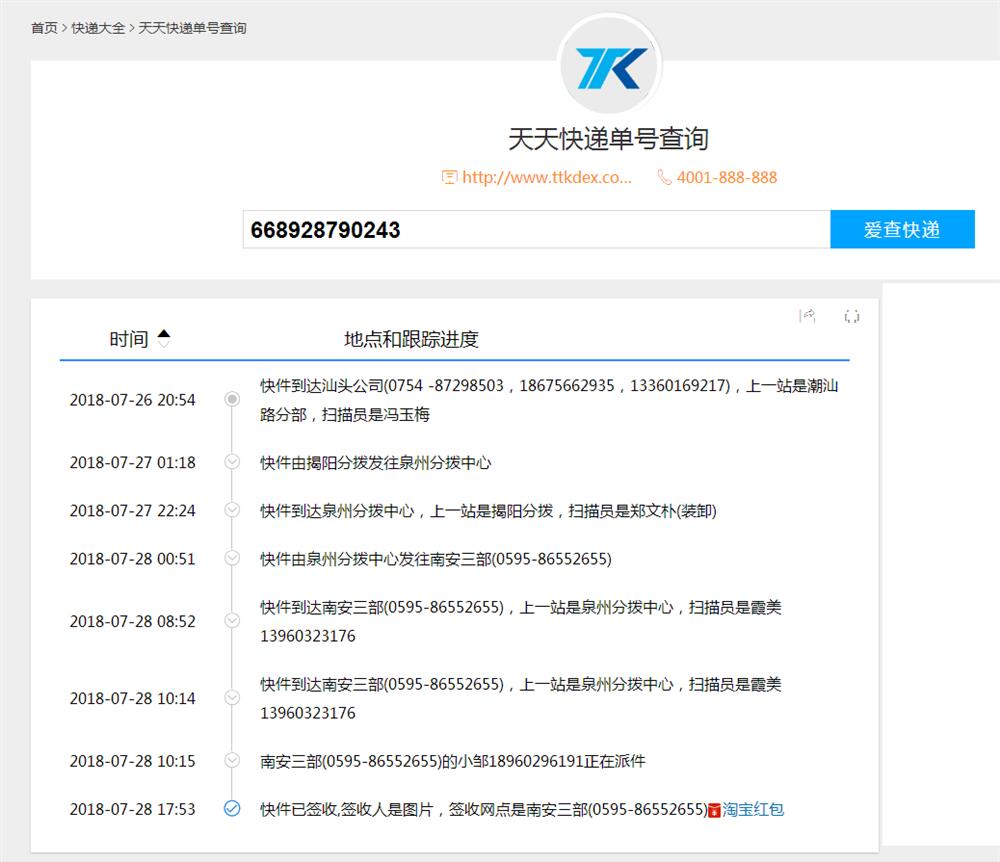
Task: Click the share icon above tracking table
Action: coord(807,316)
